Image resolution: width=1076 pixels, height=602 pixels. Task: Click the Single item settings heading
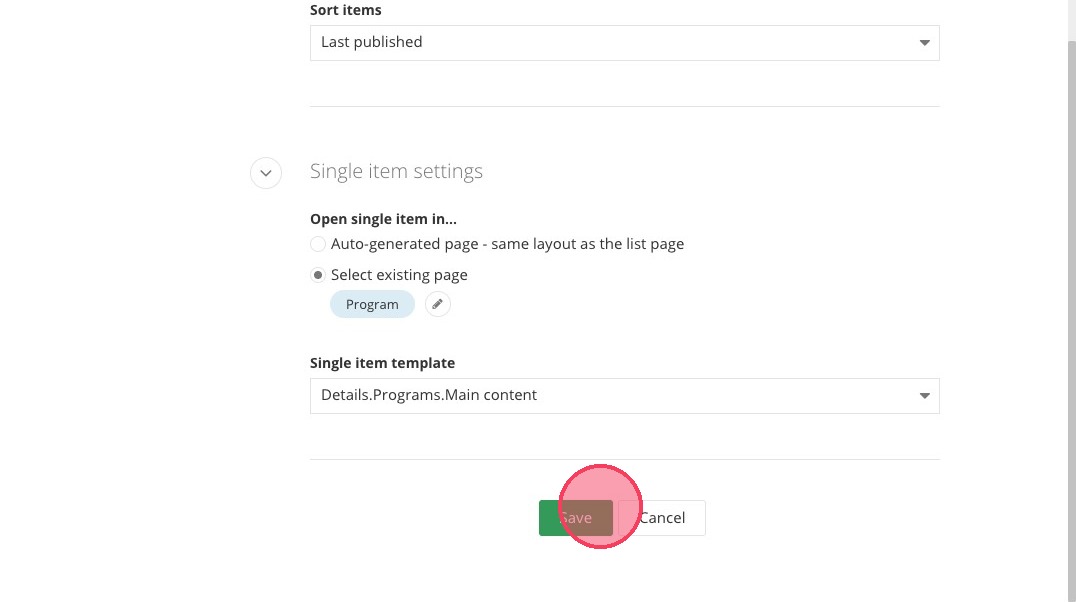click(396, 171)
